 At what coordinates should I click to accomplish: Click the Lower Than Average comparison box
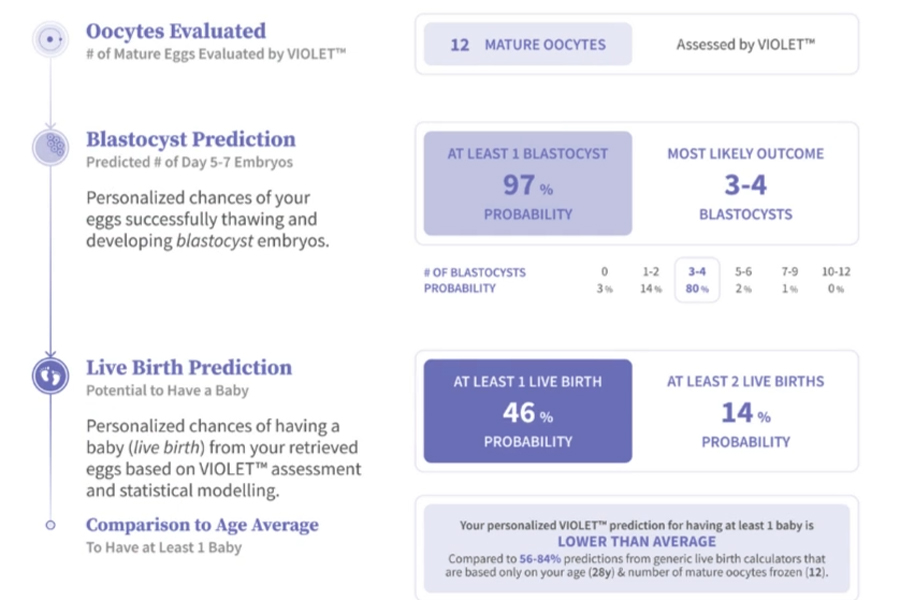coord(636,548)
